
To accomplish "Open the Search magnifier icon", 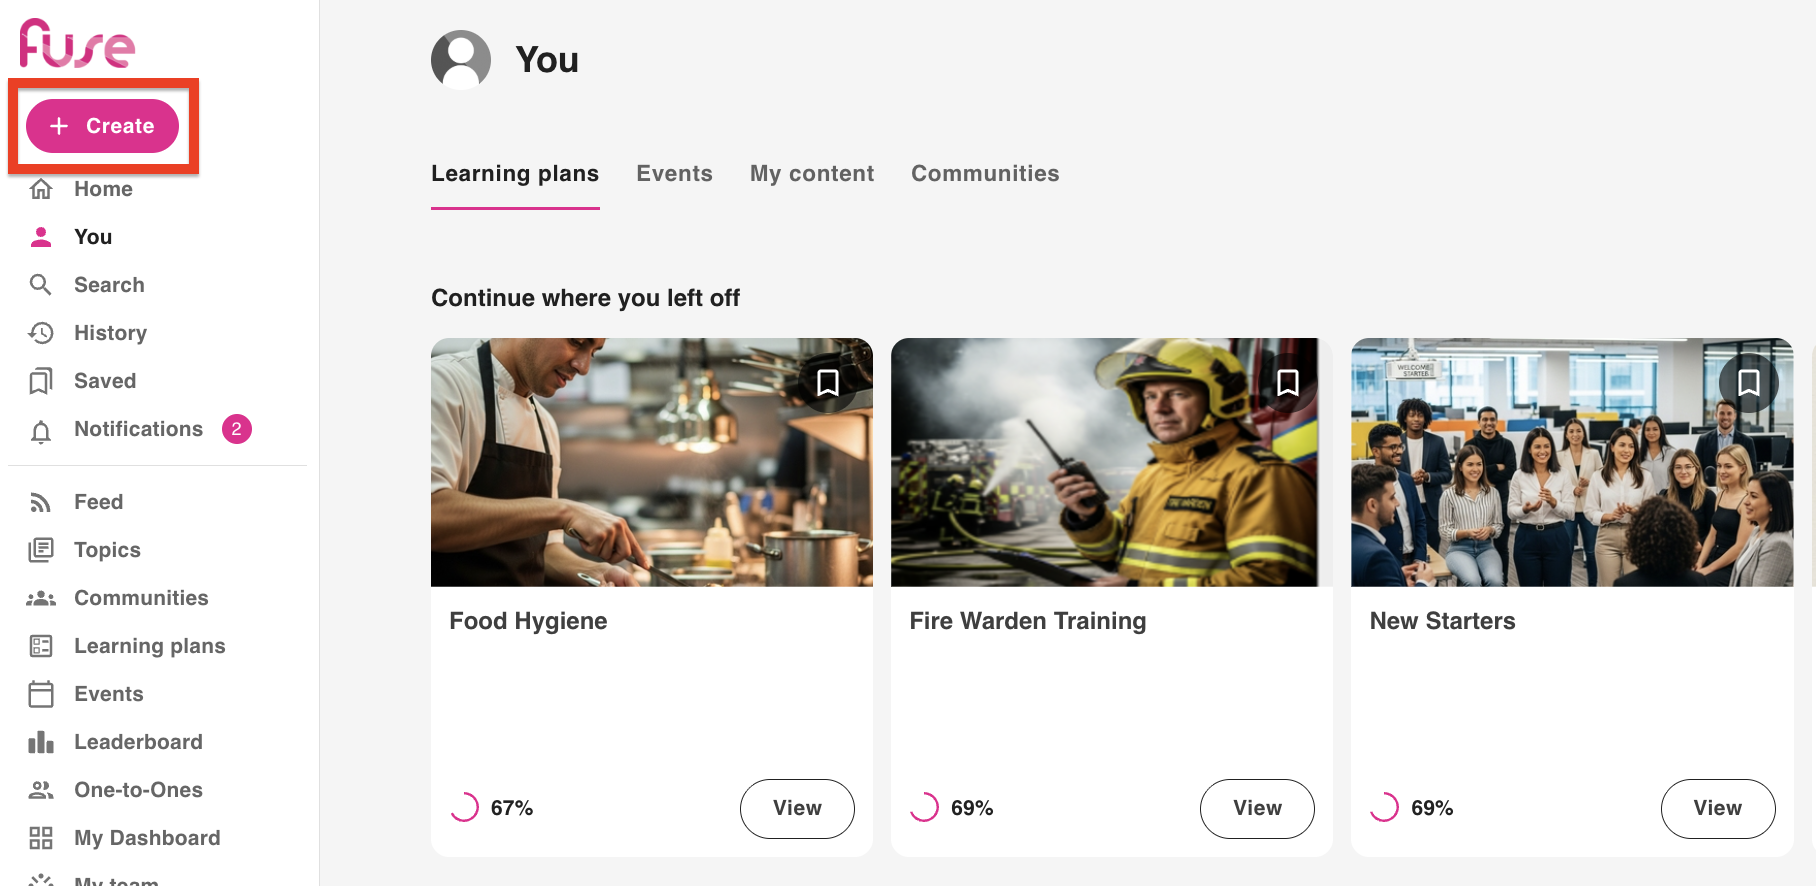I will click(x=41, y=285).
